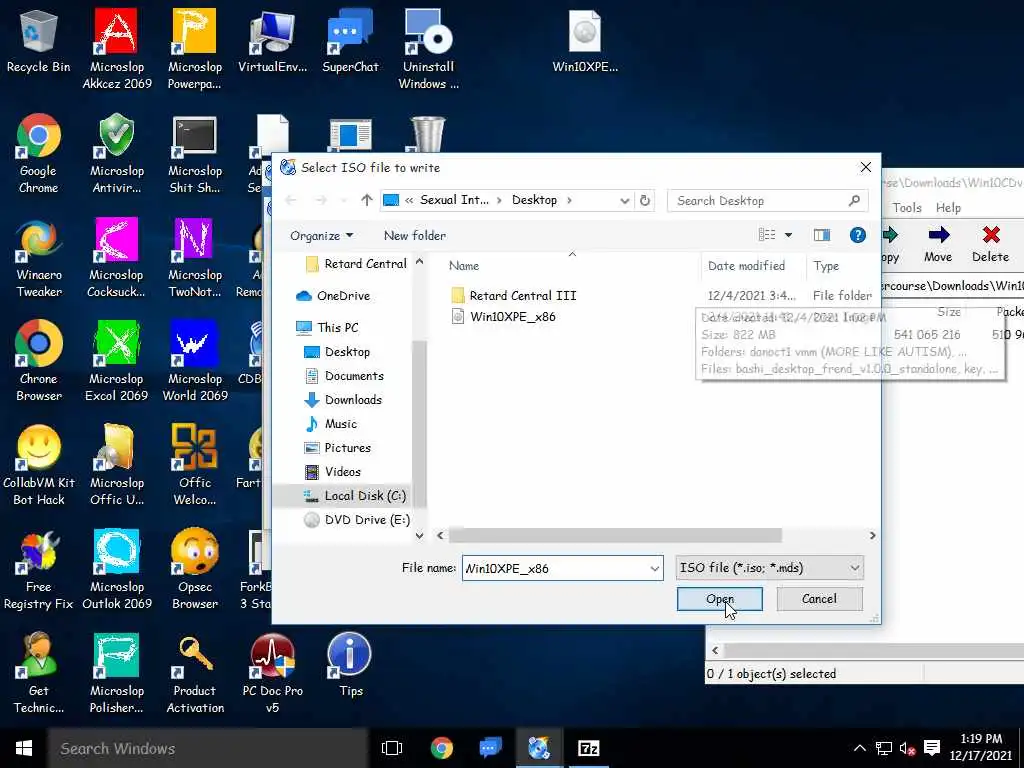Click the Task View taskbar button
Screen dimensions: 1024x768
click(391, 748)
